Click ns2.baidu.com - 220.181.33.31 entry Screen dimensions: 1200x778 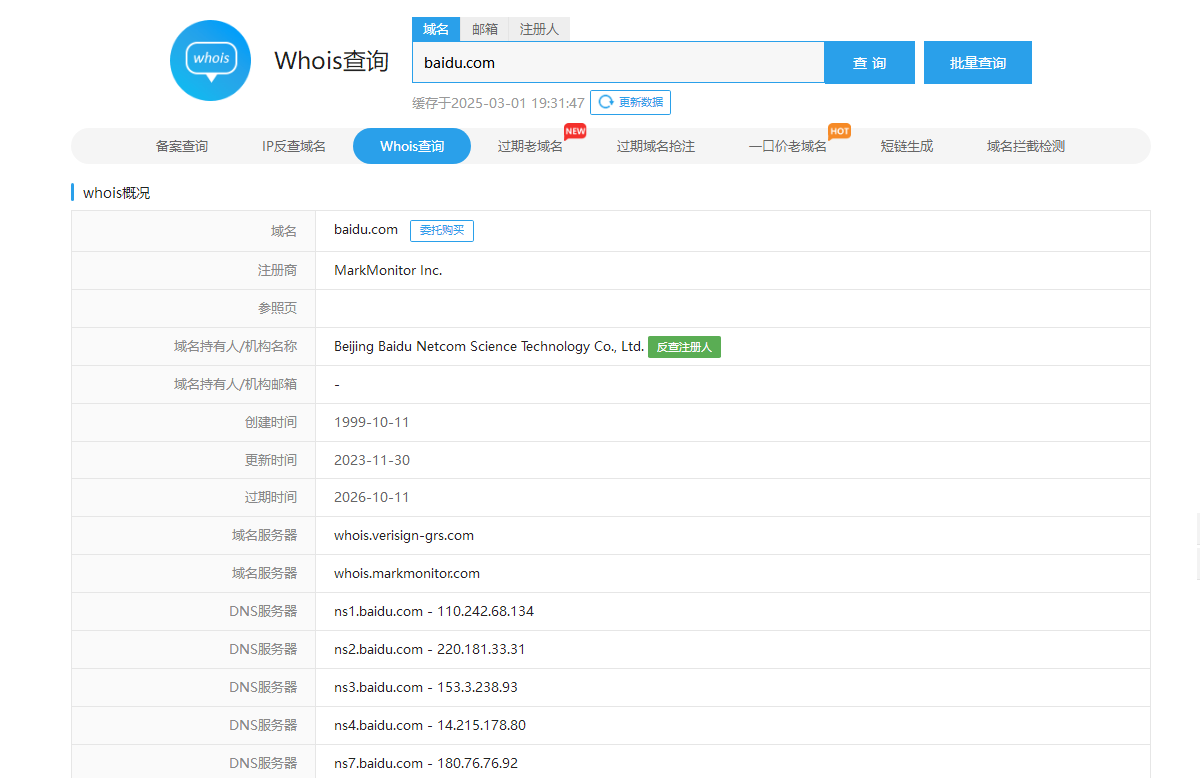coord(430,649)
